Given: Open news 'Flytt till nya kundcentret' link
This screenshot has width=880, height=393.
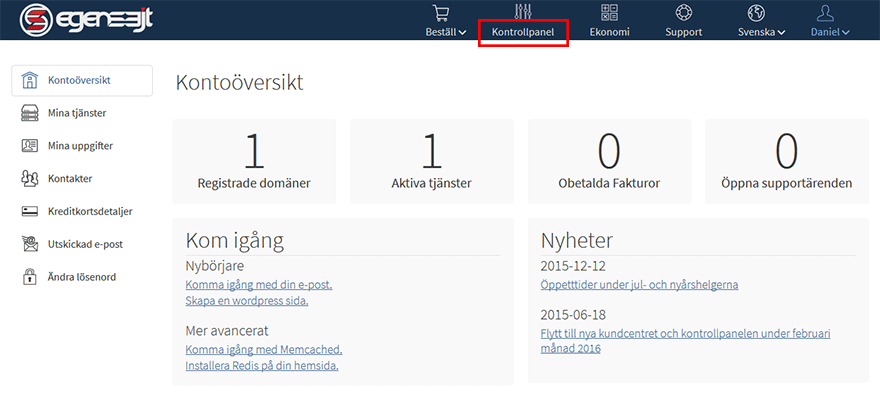Looking at the screenshot, I should [685, 341].
